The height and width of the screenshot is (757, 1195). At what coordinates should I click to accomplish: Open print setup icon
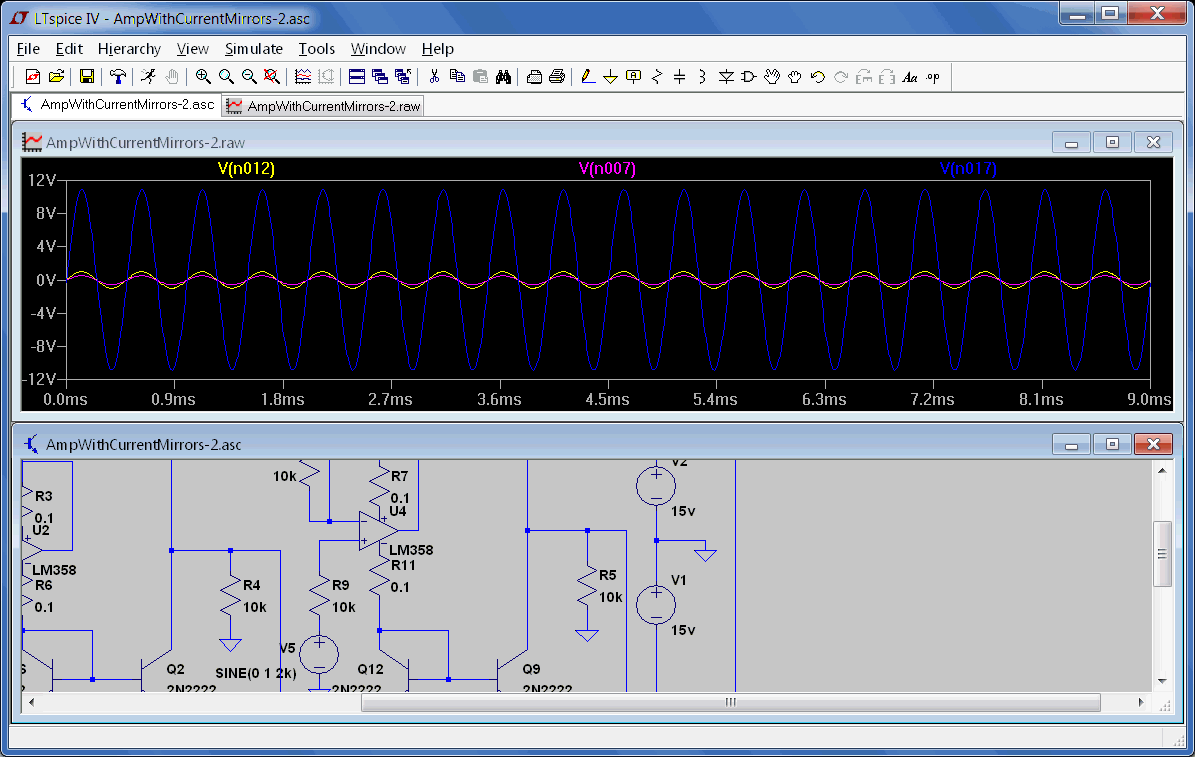click(x=534, y=76)
